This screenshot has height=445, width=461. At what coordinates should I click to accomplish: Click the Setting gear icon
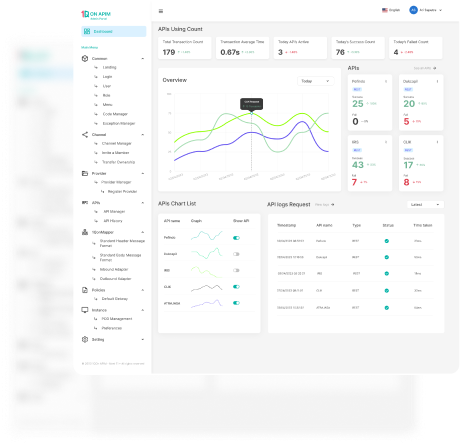click(85, 339)
